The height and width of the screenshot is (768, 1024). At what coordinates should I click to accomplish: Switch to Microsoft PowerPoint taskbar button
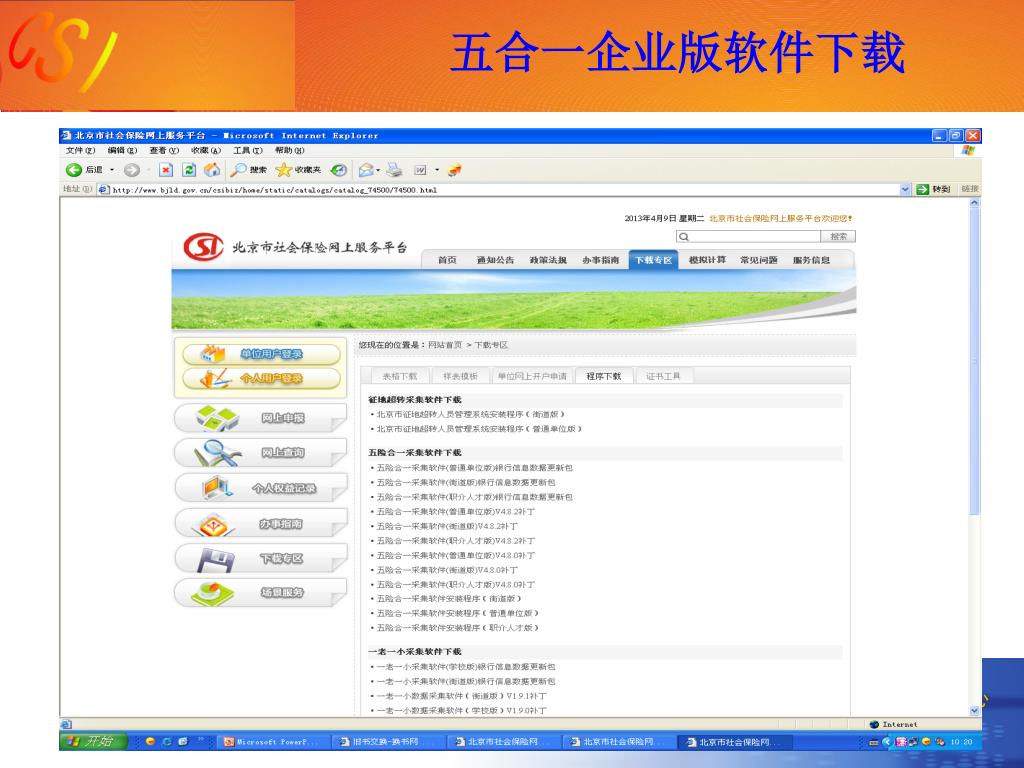274,742
